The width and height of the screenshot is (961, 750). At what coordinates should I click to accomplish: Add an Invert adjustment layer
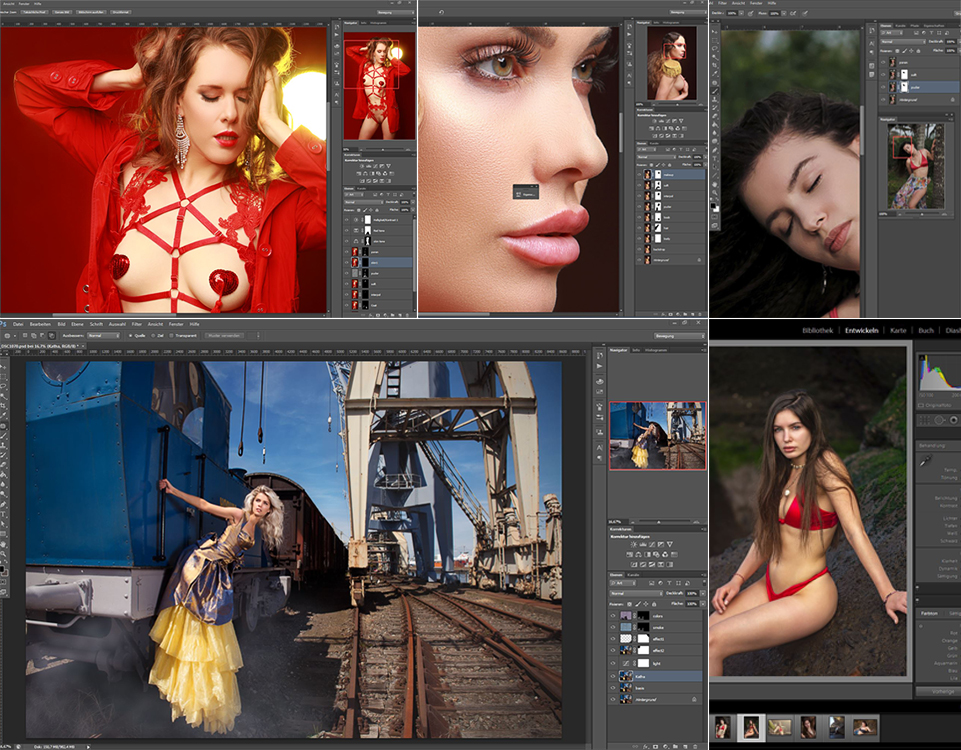pos(633,564)
